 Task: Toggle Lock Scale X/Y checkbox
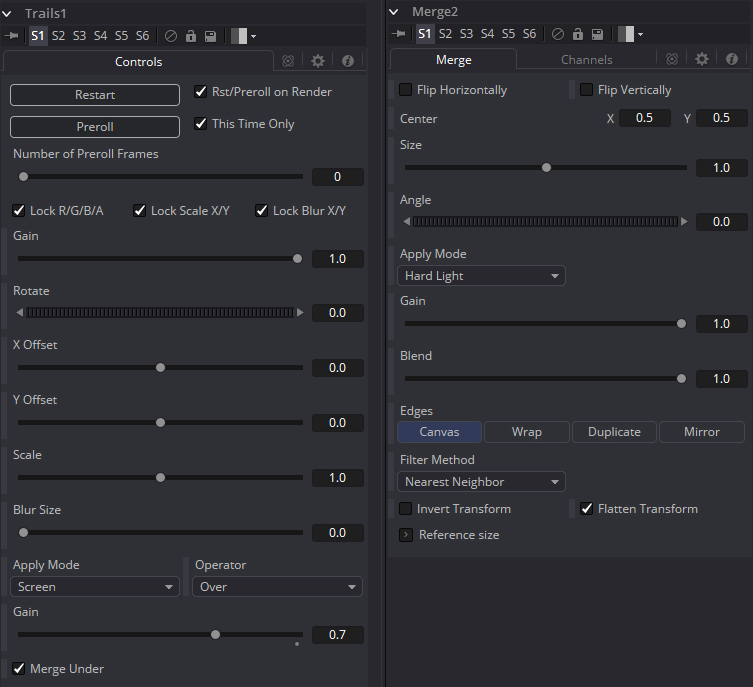point(139,210)
